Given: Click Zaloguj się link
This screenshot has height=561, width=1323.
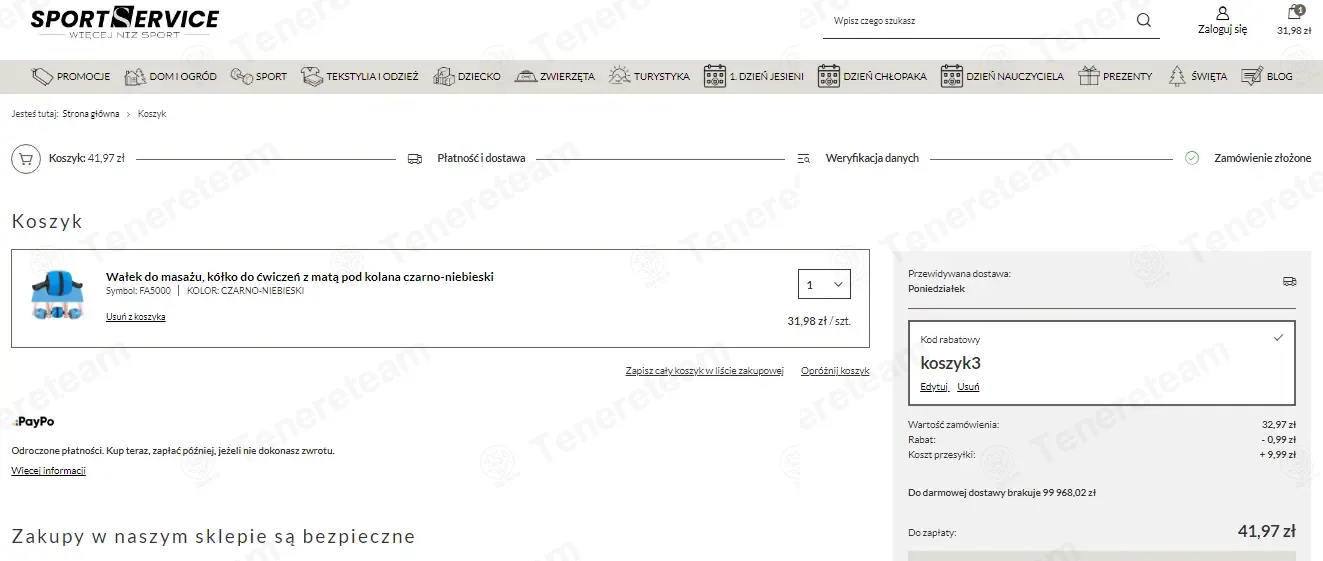Looking at the screenshot, I should click(x=1222, y=29).
